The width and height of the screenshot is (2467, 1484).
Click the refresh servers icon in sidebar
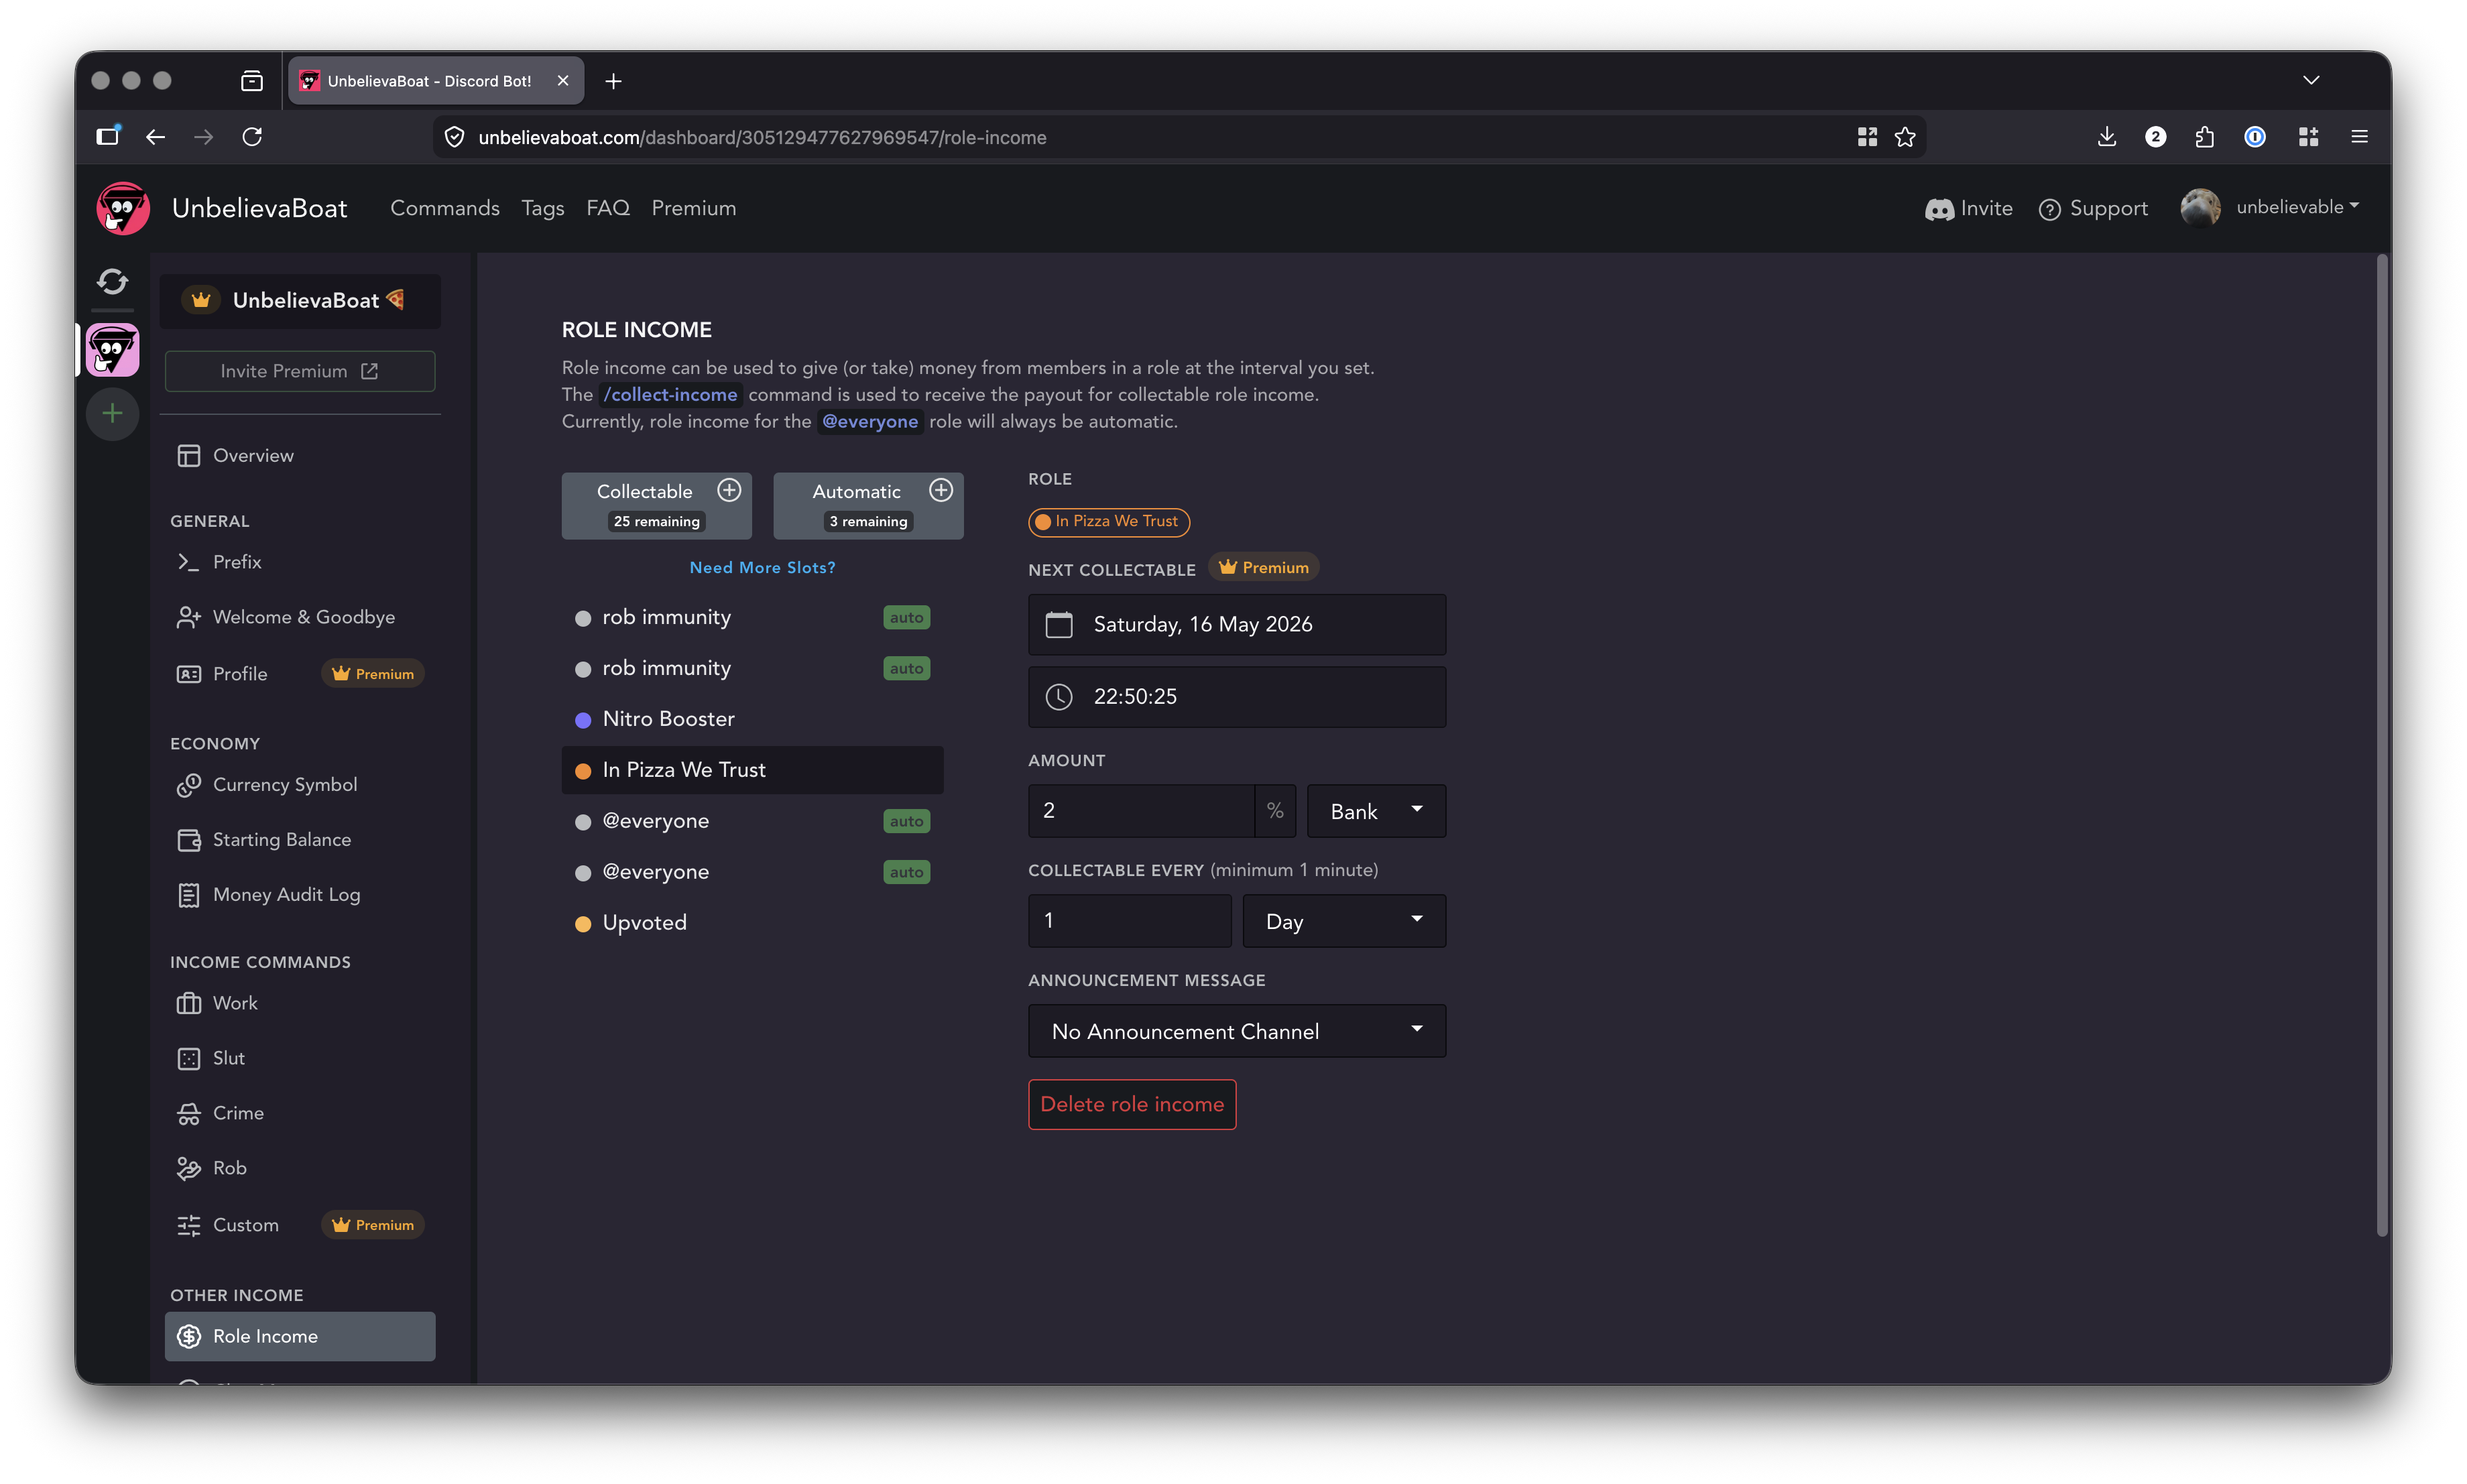tap(112, 282)
